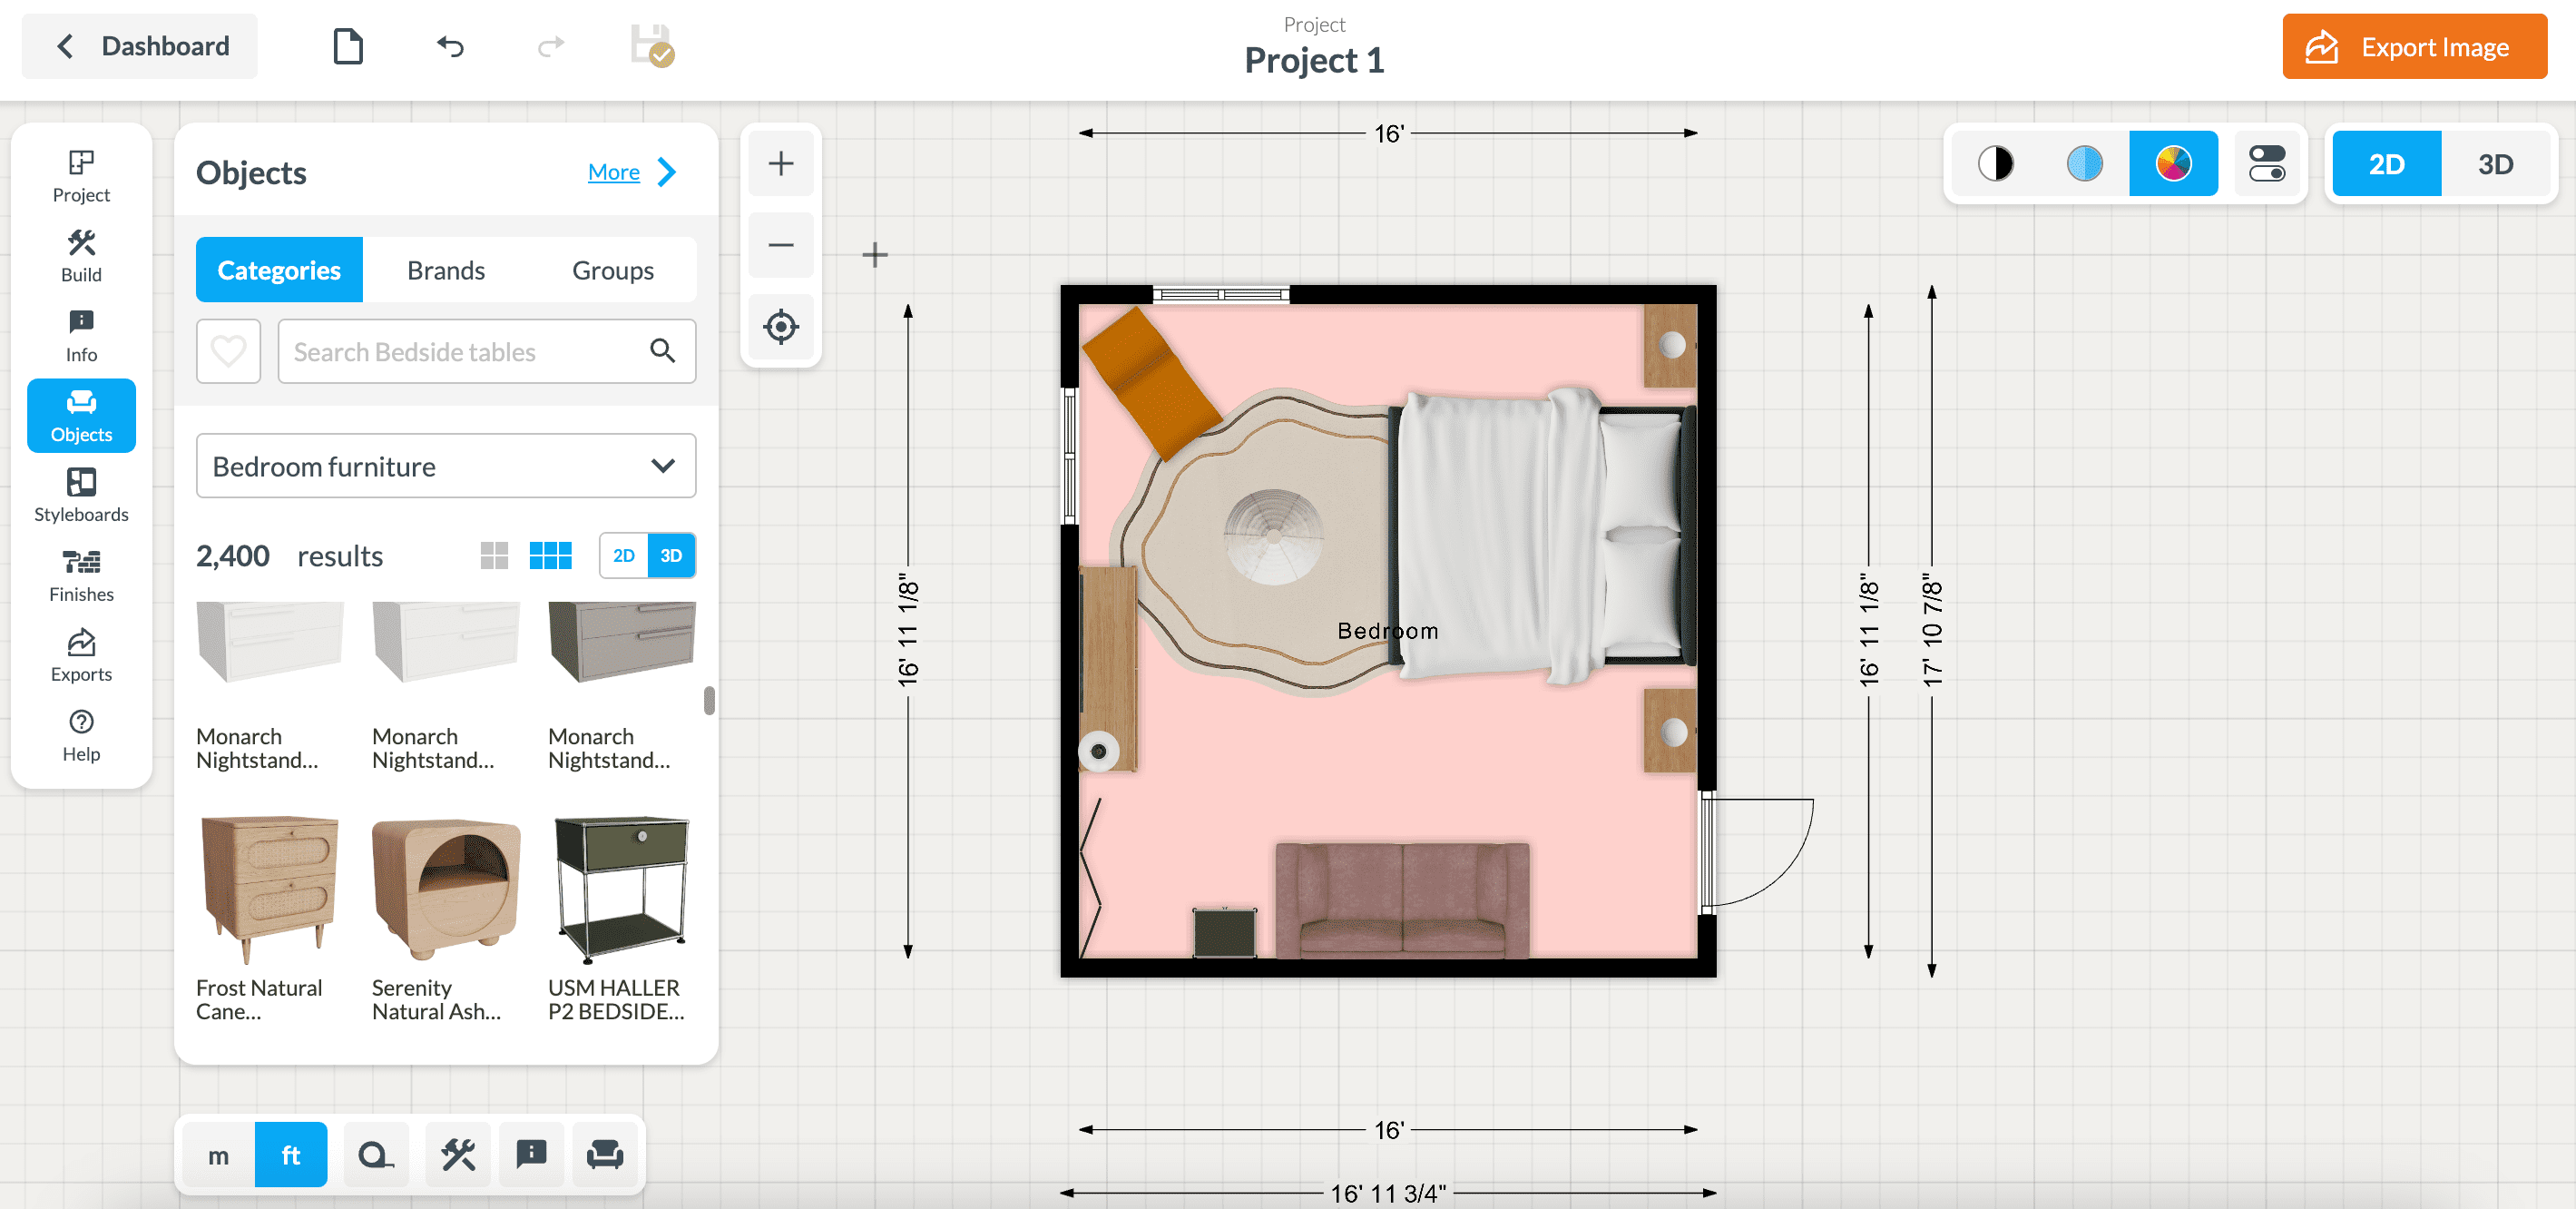2576x1209 pixels.
Task: Switch canvas view to 3D
Action: tap(2494, 164)
